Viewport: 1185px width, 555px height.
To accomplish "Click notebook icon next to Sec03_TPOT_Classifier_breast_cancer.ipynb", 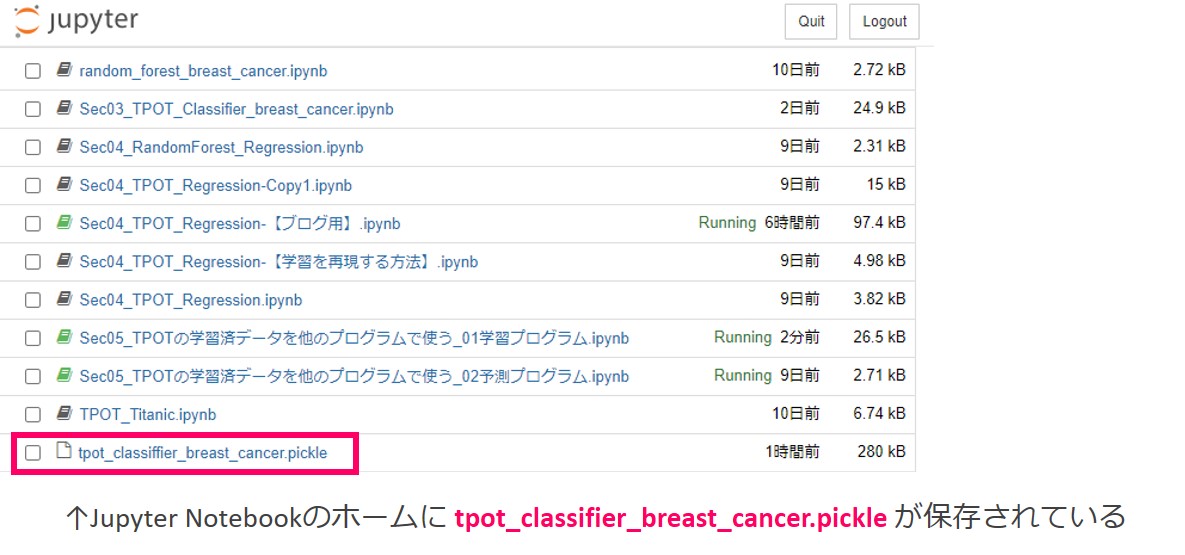I will (64, 109).
